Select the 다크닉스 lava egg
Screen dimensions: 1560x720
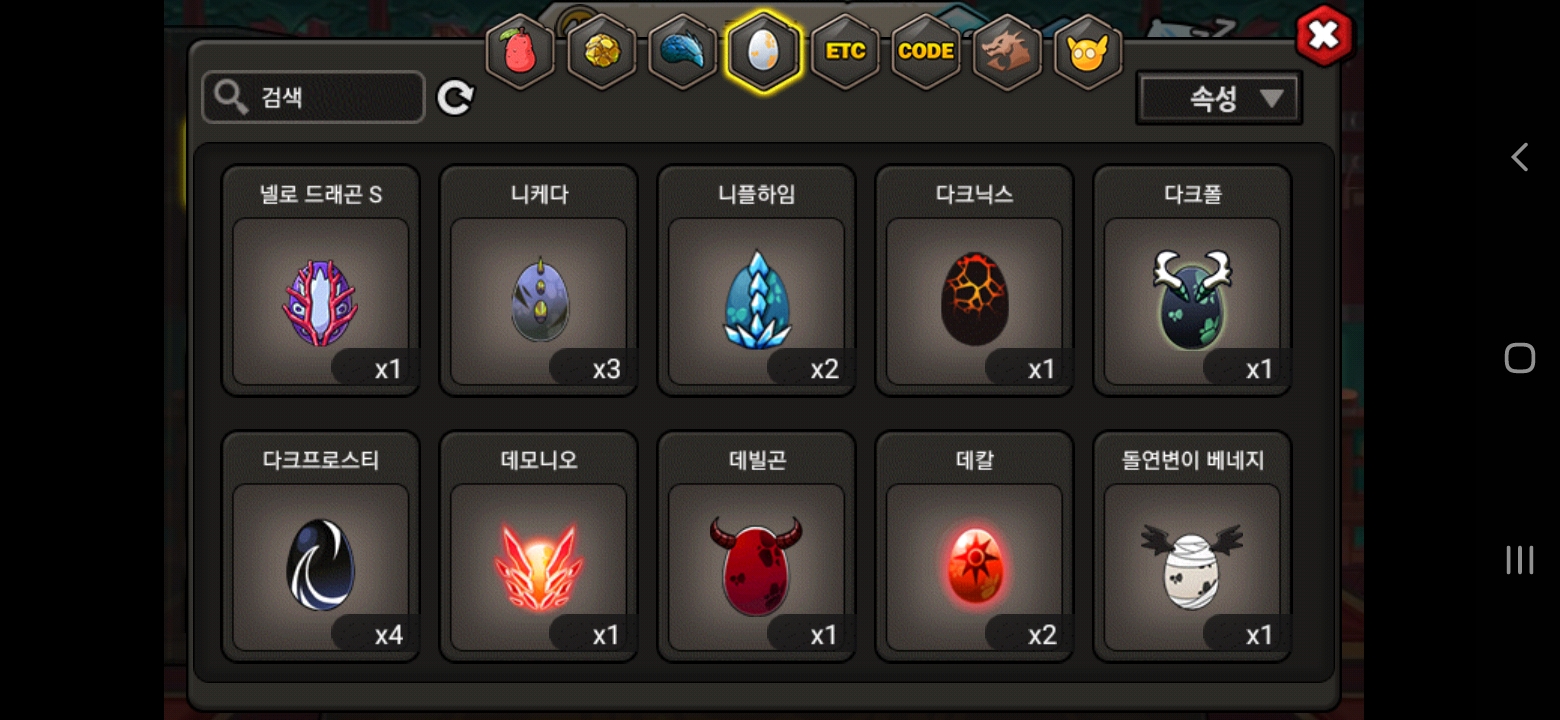975,281
